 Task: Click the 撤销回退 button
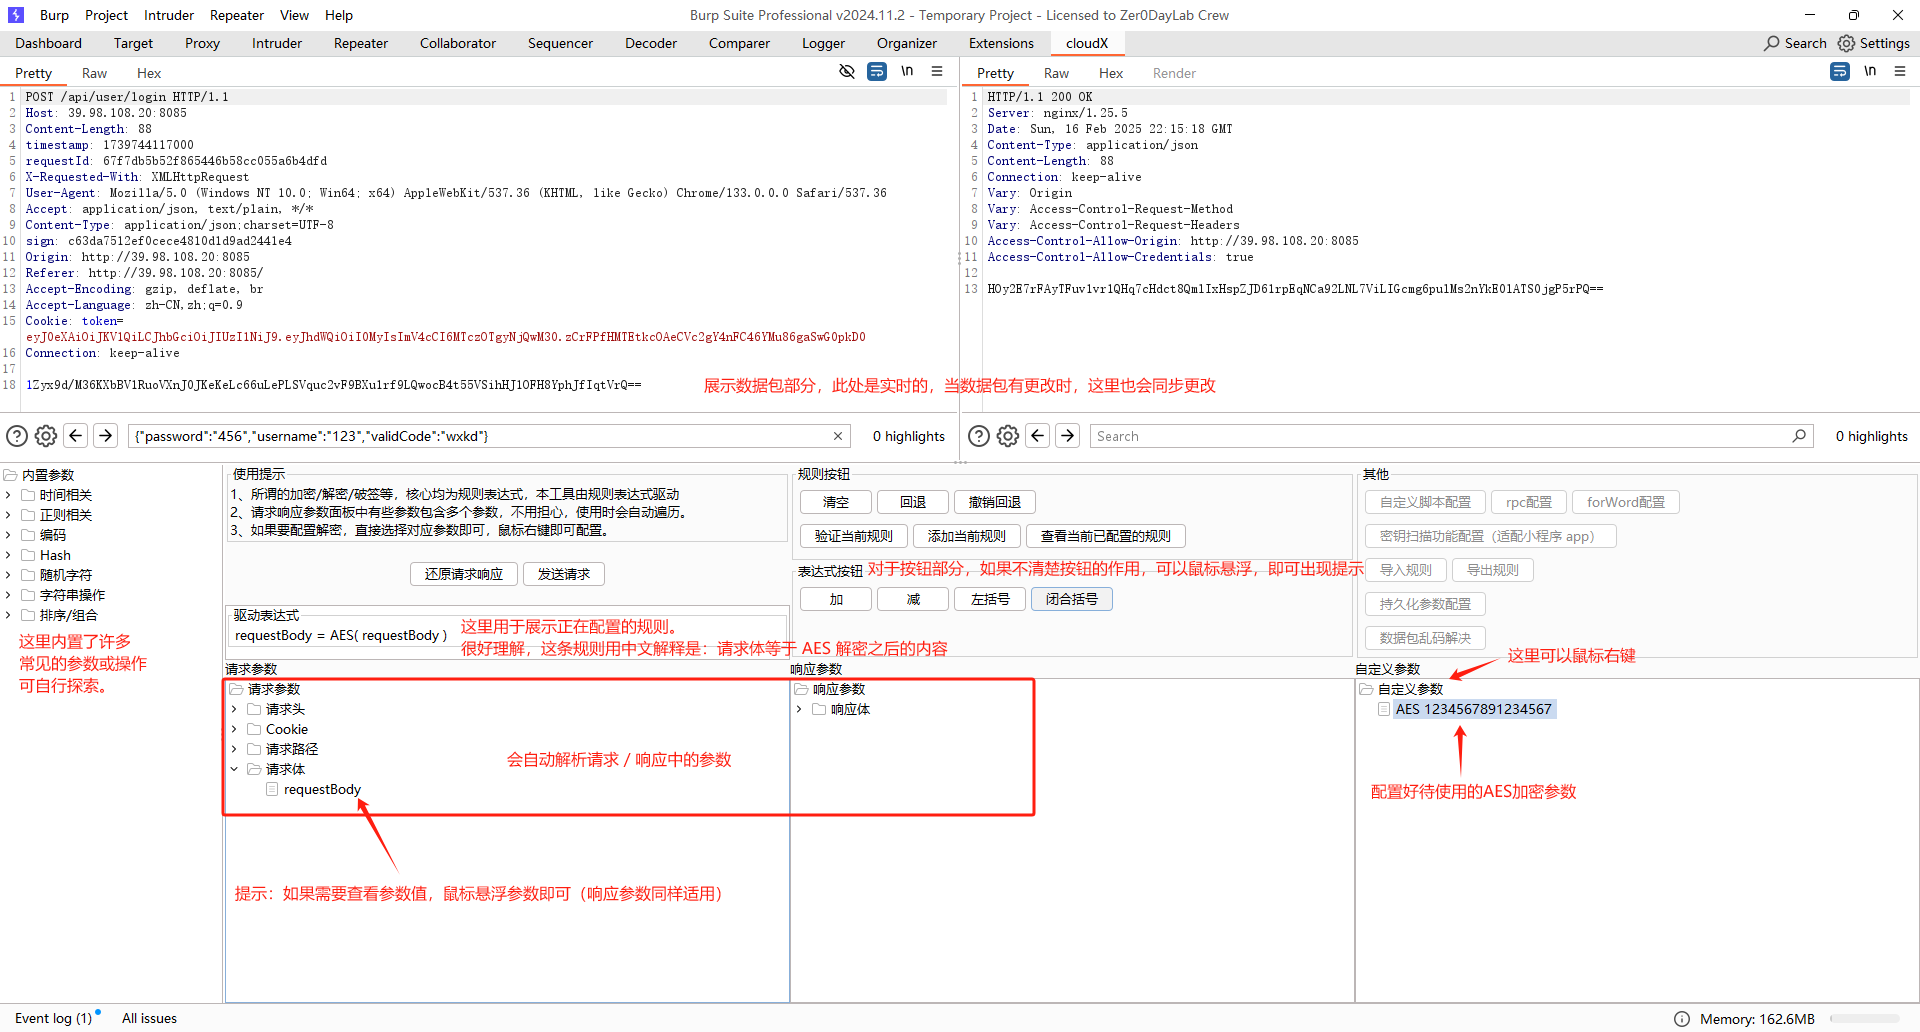pyautogui.click(x=995, y=502)
